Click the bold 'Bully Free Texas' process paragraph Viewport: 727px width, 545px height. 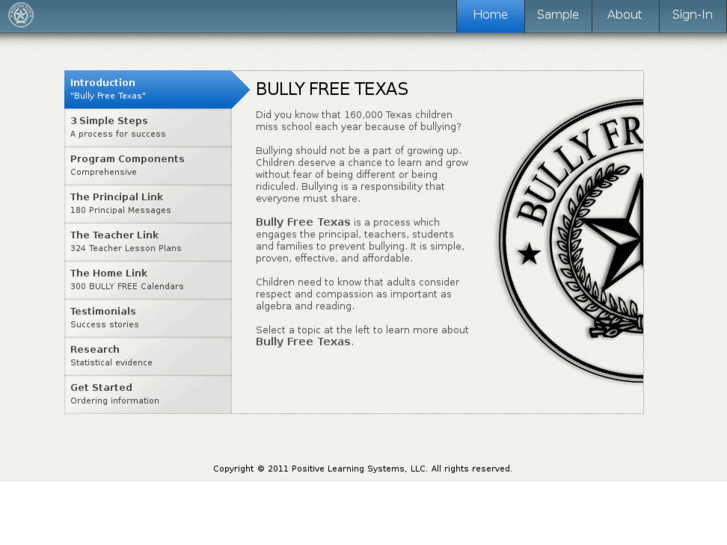click(x=360, y=240)
